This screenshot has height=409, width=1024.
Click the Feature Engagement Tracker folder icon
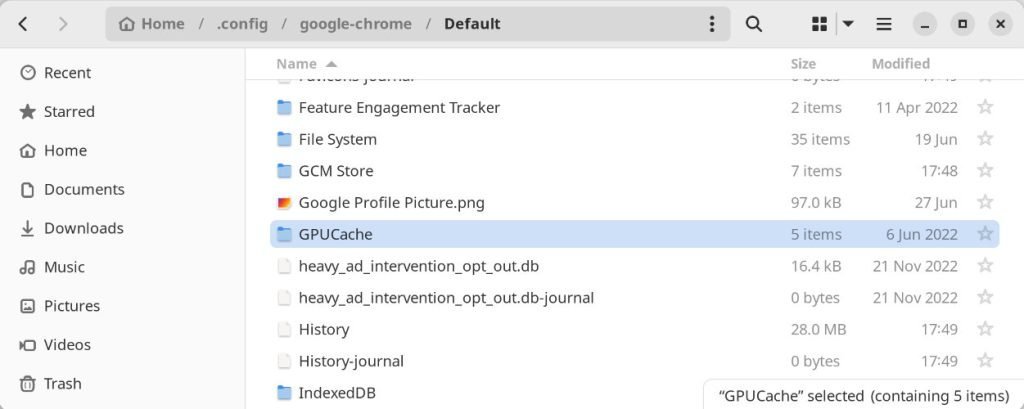point(284,107)
